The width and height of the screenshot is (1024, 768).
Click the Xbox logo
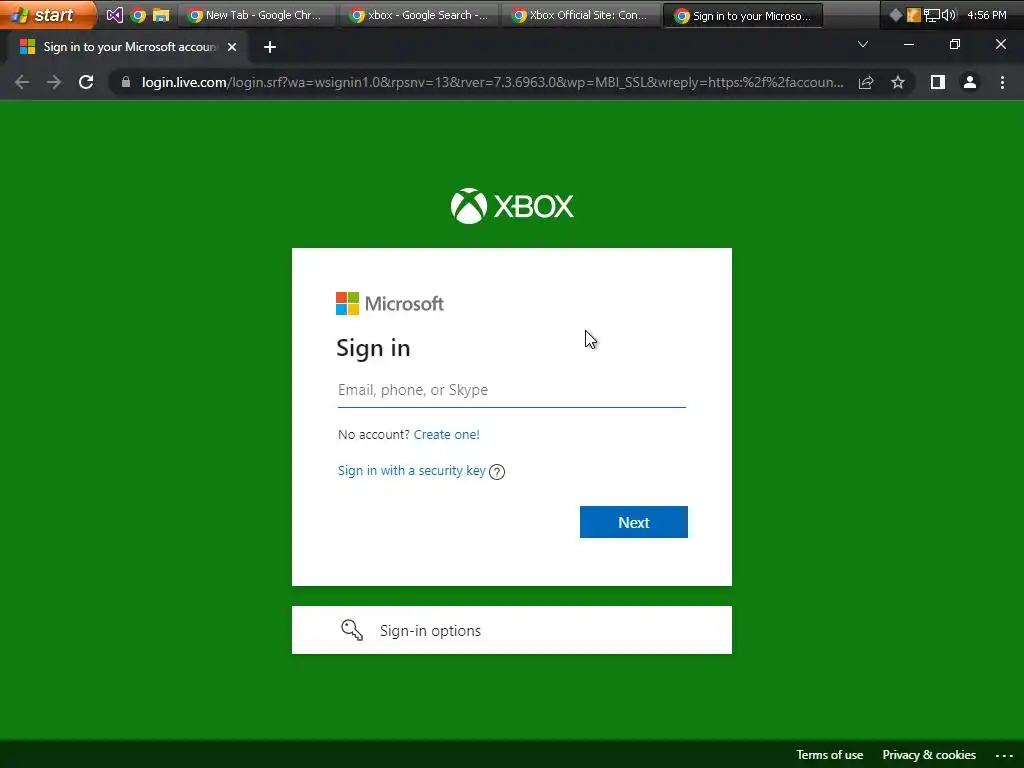512,206
